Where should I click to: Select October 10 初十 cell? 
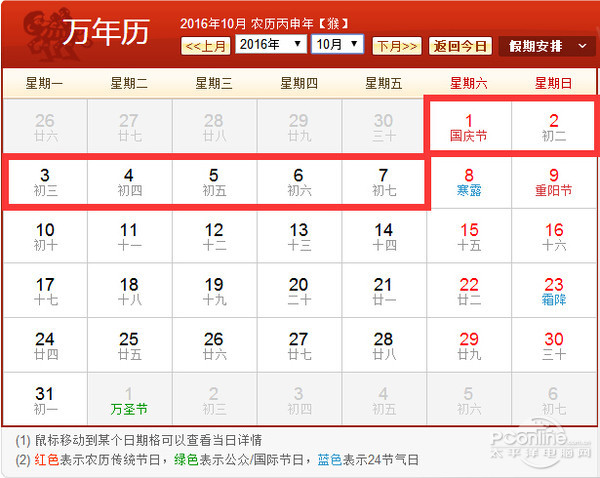45,236
